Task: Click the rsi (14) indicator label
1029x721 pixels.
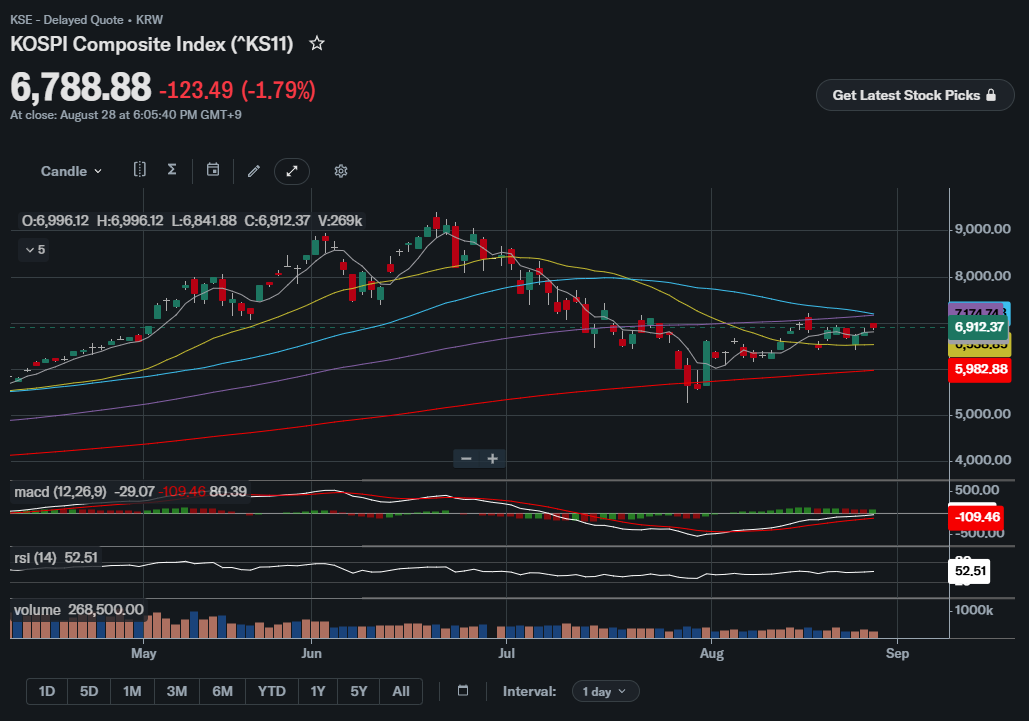Action: pyautogui.click(x=35, y=558)
